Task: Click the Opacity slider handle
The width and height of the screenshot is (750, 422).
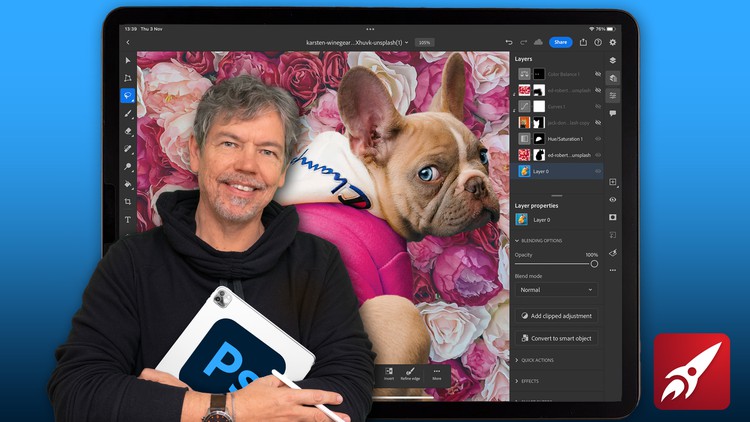Action: [594, 264]
